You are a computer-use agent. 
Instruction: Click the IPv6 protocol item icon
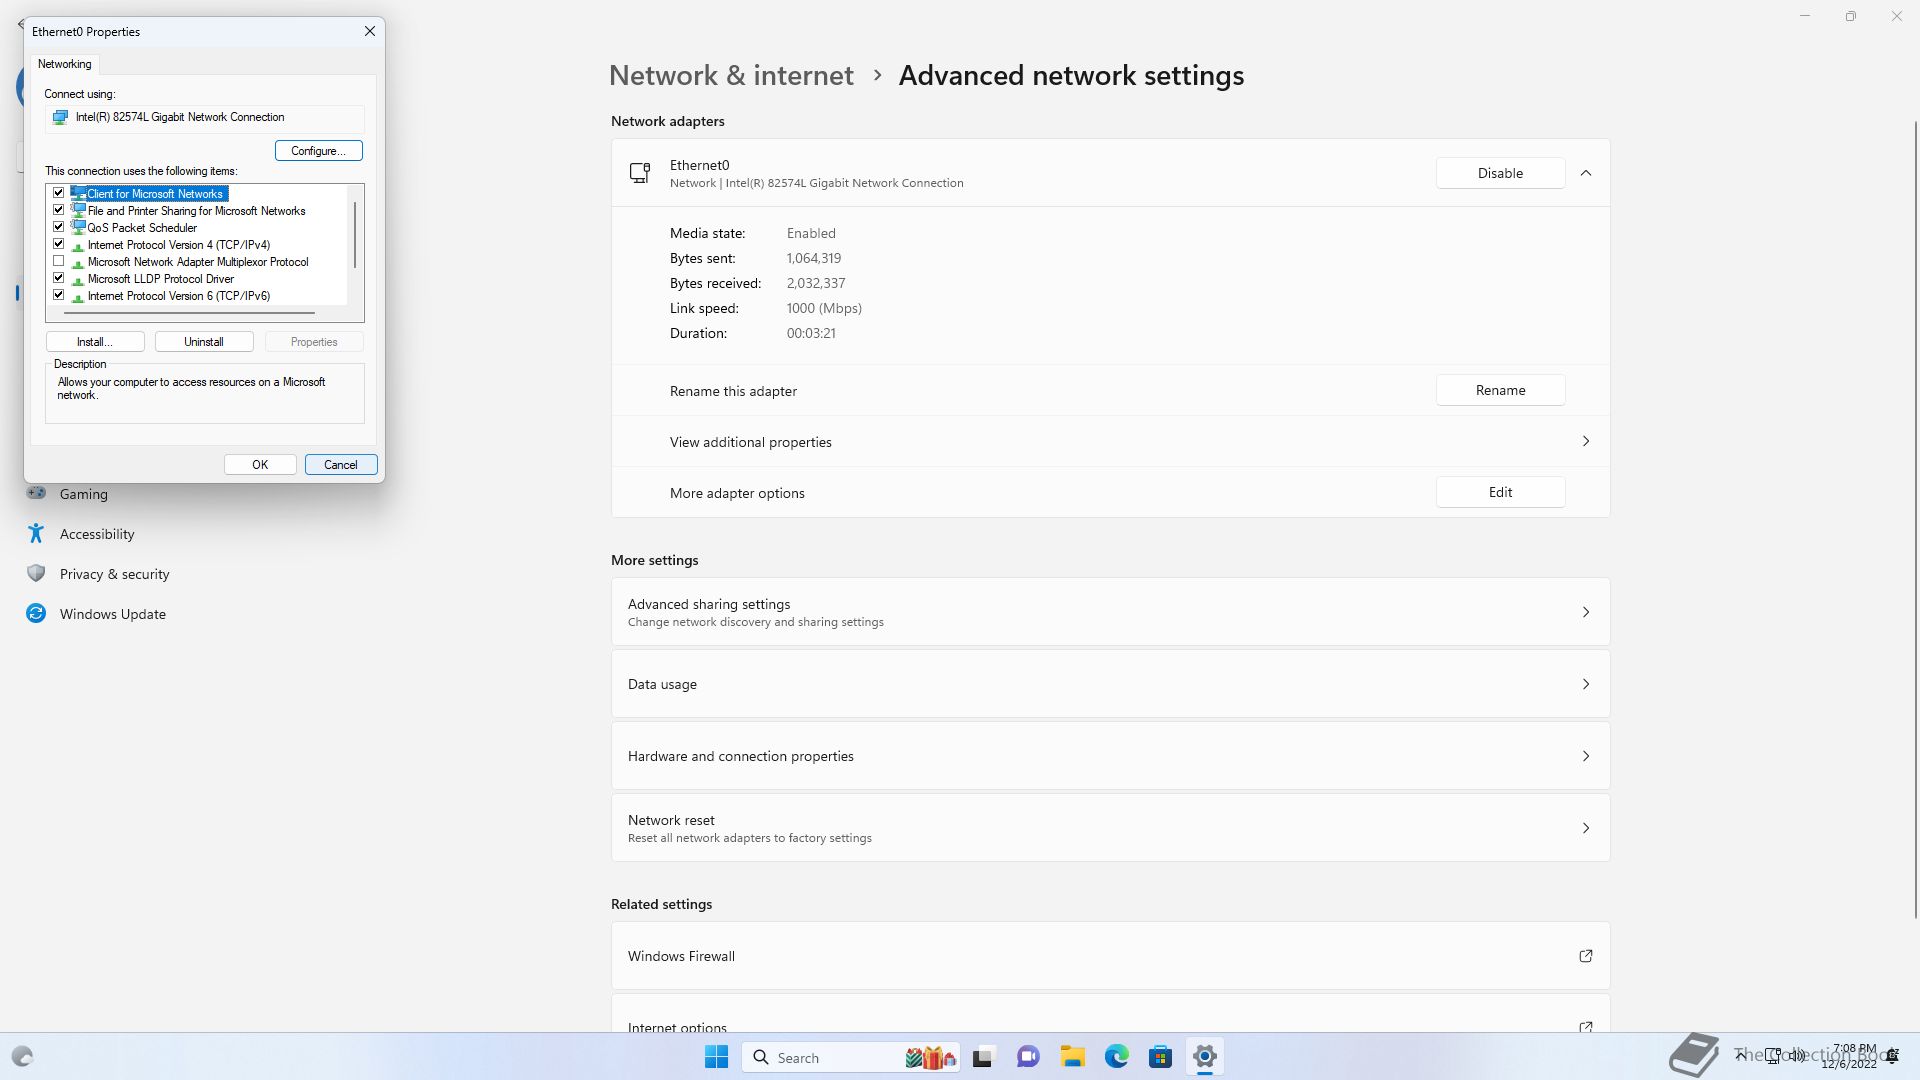click(78, 296)
